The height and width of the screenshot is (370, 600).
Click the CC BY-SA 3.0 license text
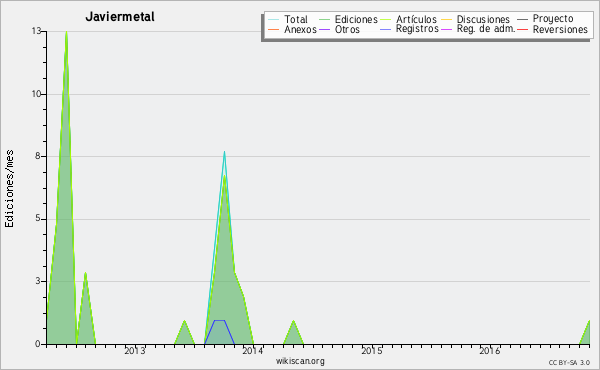click(569, 362)
